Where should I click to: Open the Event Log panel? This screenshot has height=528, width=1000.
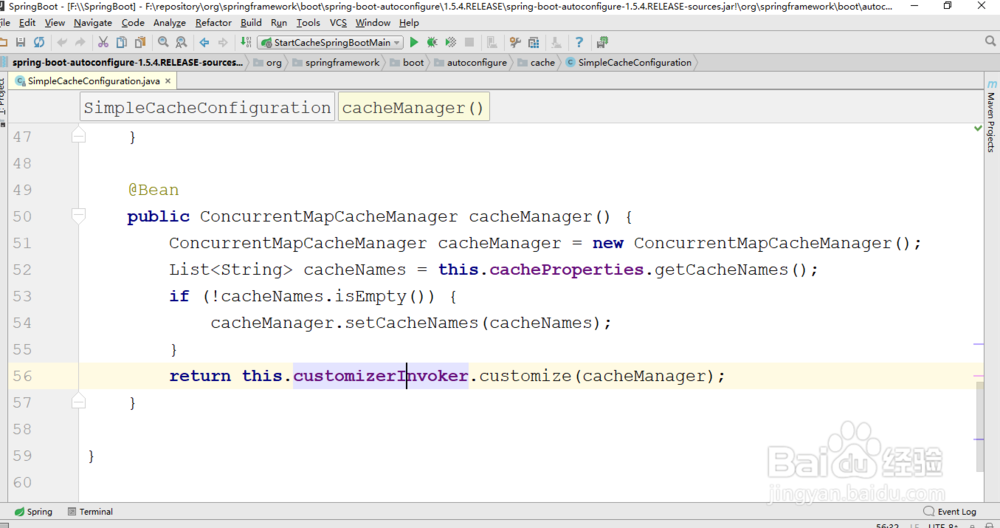tap(950, 511)
